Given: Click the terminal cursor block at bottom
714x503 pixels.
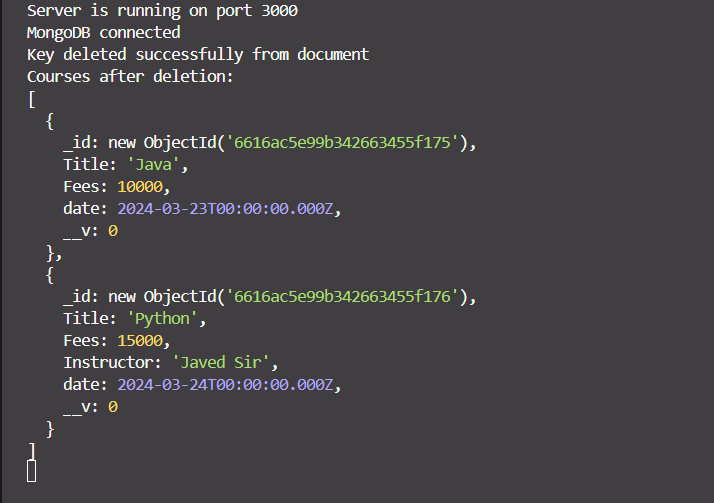Looking at the screenshot, I should [x=32, y=471].
